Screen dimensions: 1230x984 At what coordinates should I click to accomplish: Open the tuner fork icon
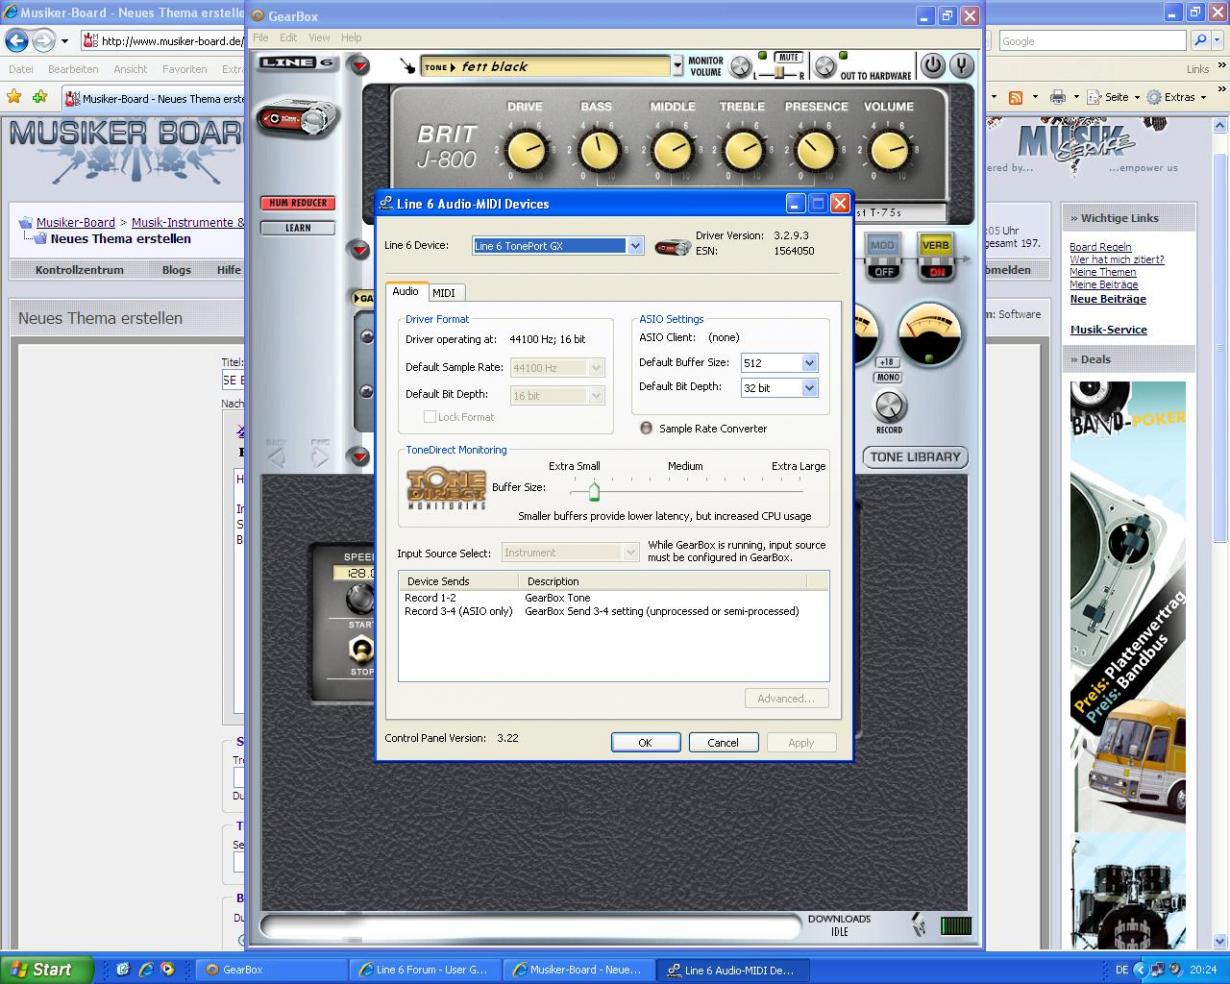(x=961, y=66)
